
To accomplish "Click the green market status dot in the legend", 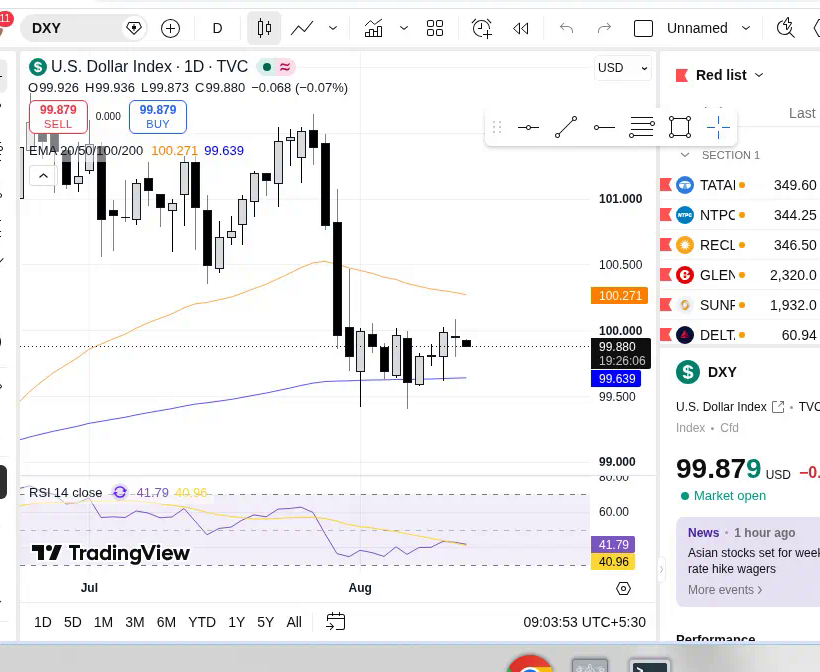I will click(267, 67).
